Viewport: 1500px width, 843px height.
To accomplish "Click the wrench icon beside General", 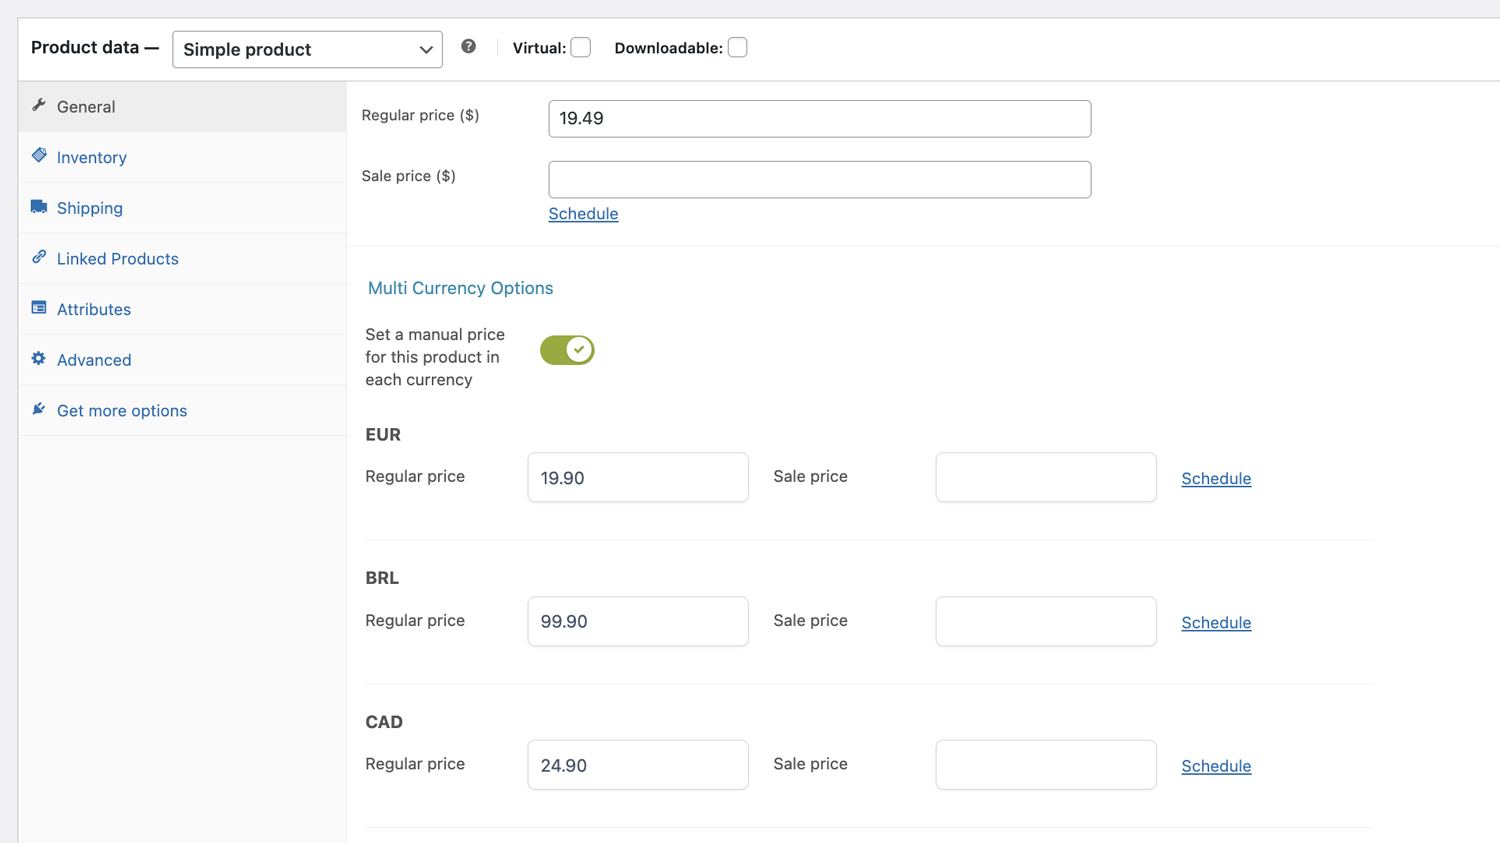I will point(39,105).
